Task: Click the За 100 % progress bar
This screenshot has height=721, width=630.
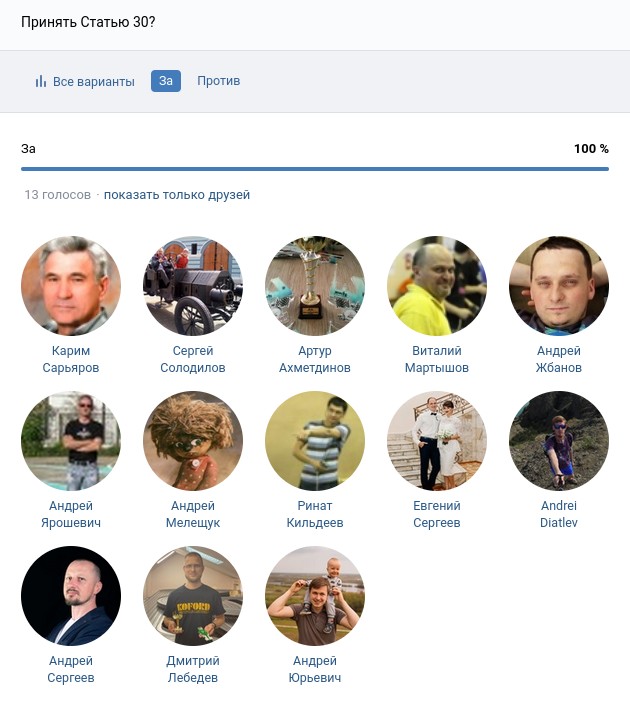Action: coord(315,169)
